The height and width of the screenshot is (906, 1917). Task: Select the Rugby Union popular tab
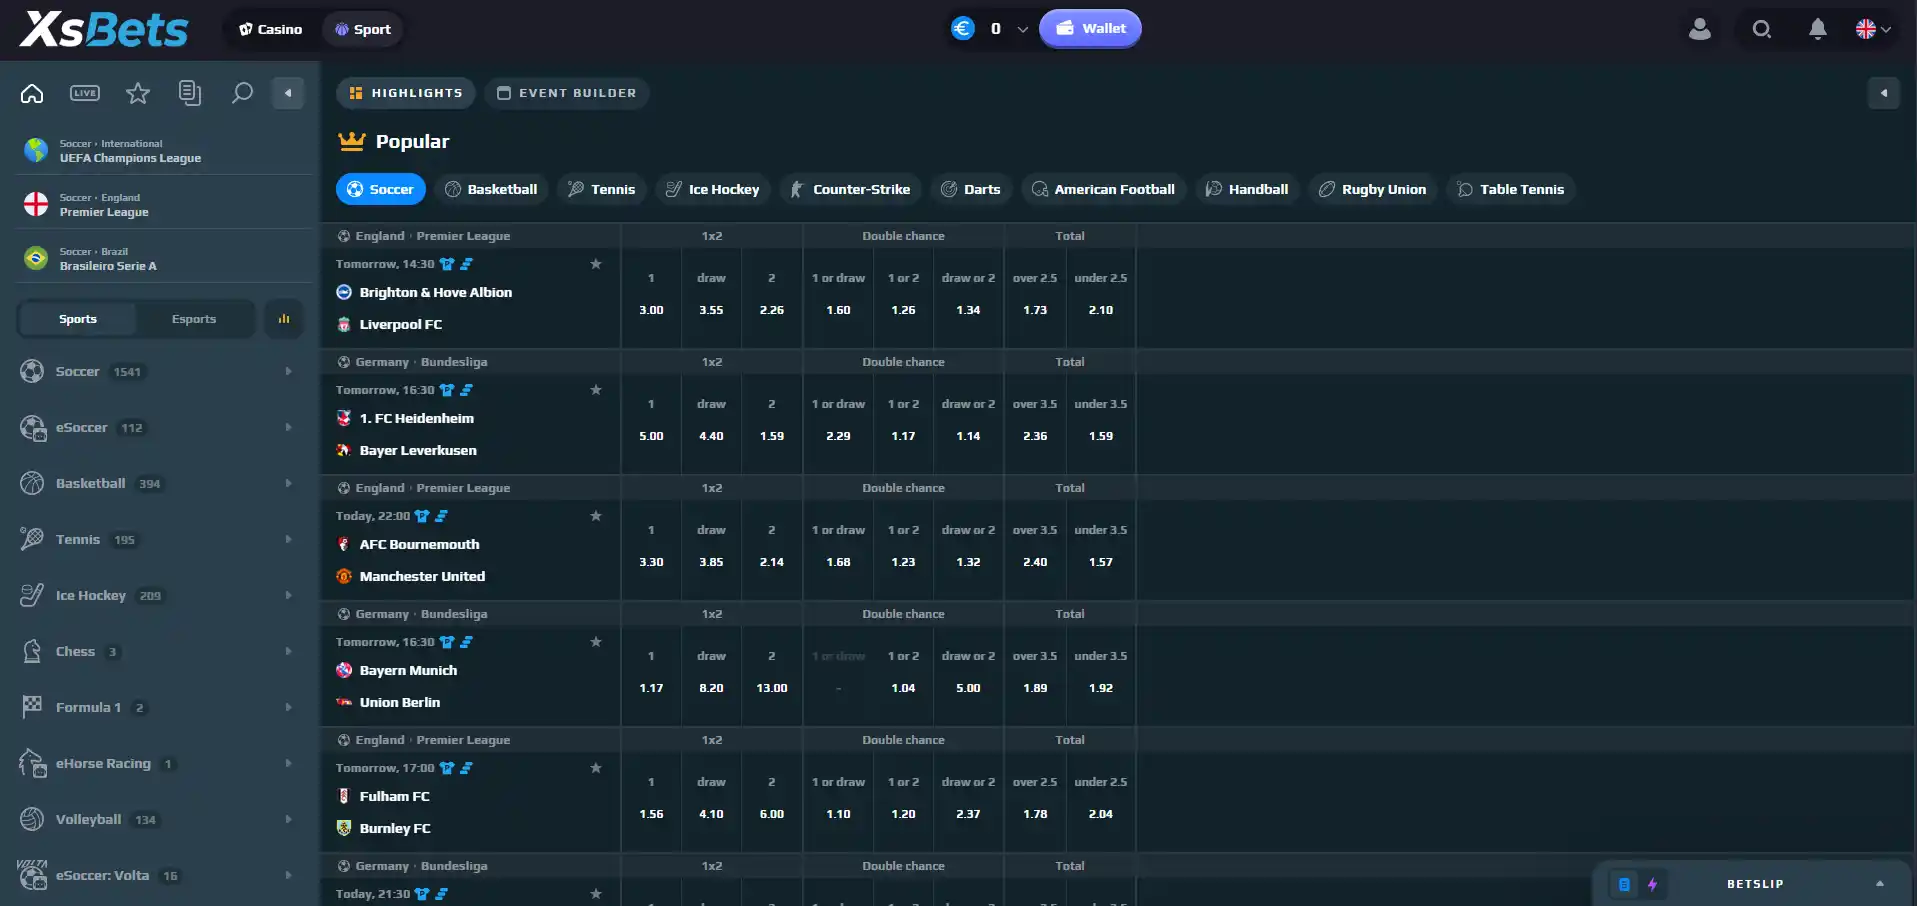tap(1373, 189)
